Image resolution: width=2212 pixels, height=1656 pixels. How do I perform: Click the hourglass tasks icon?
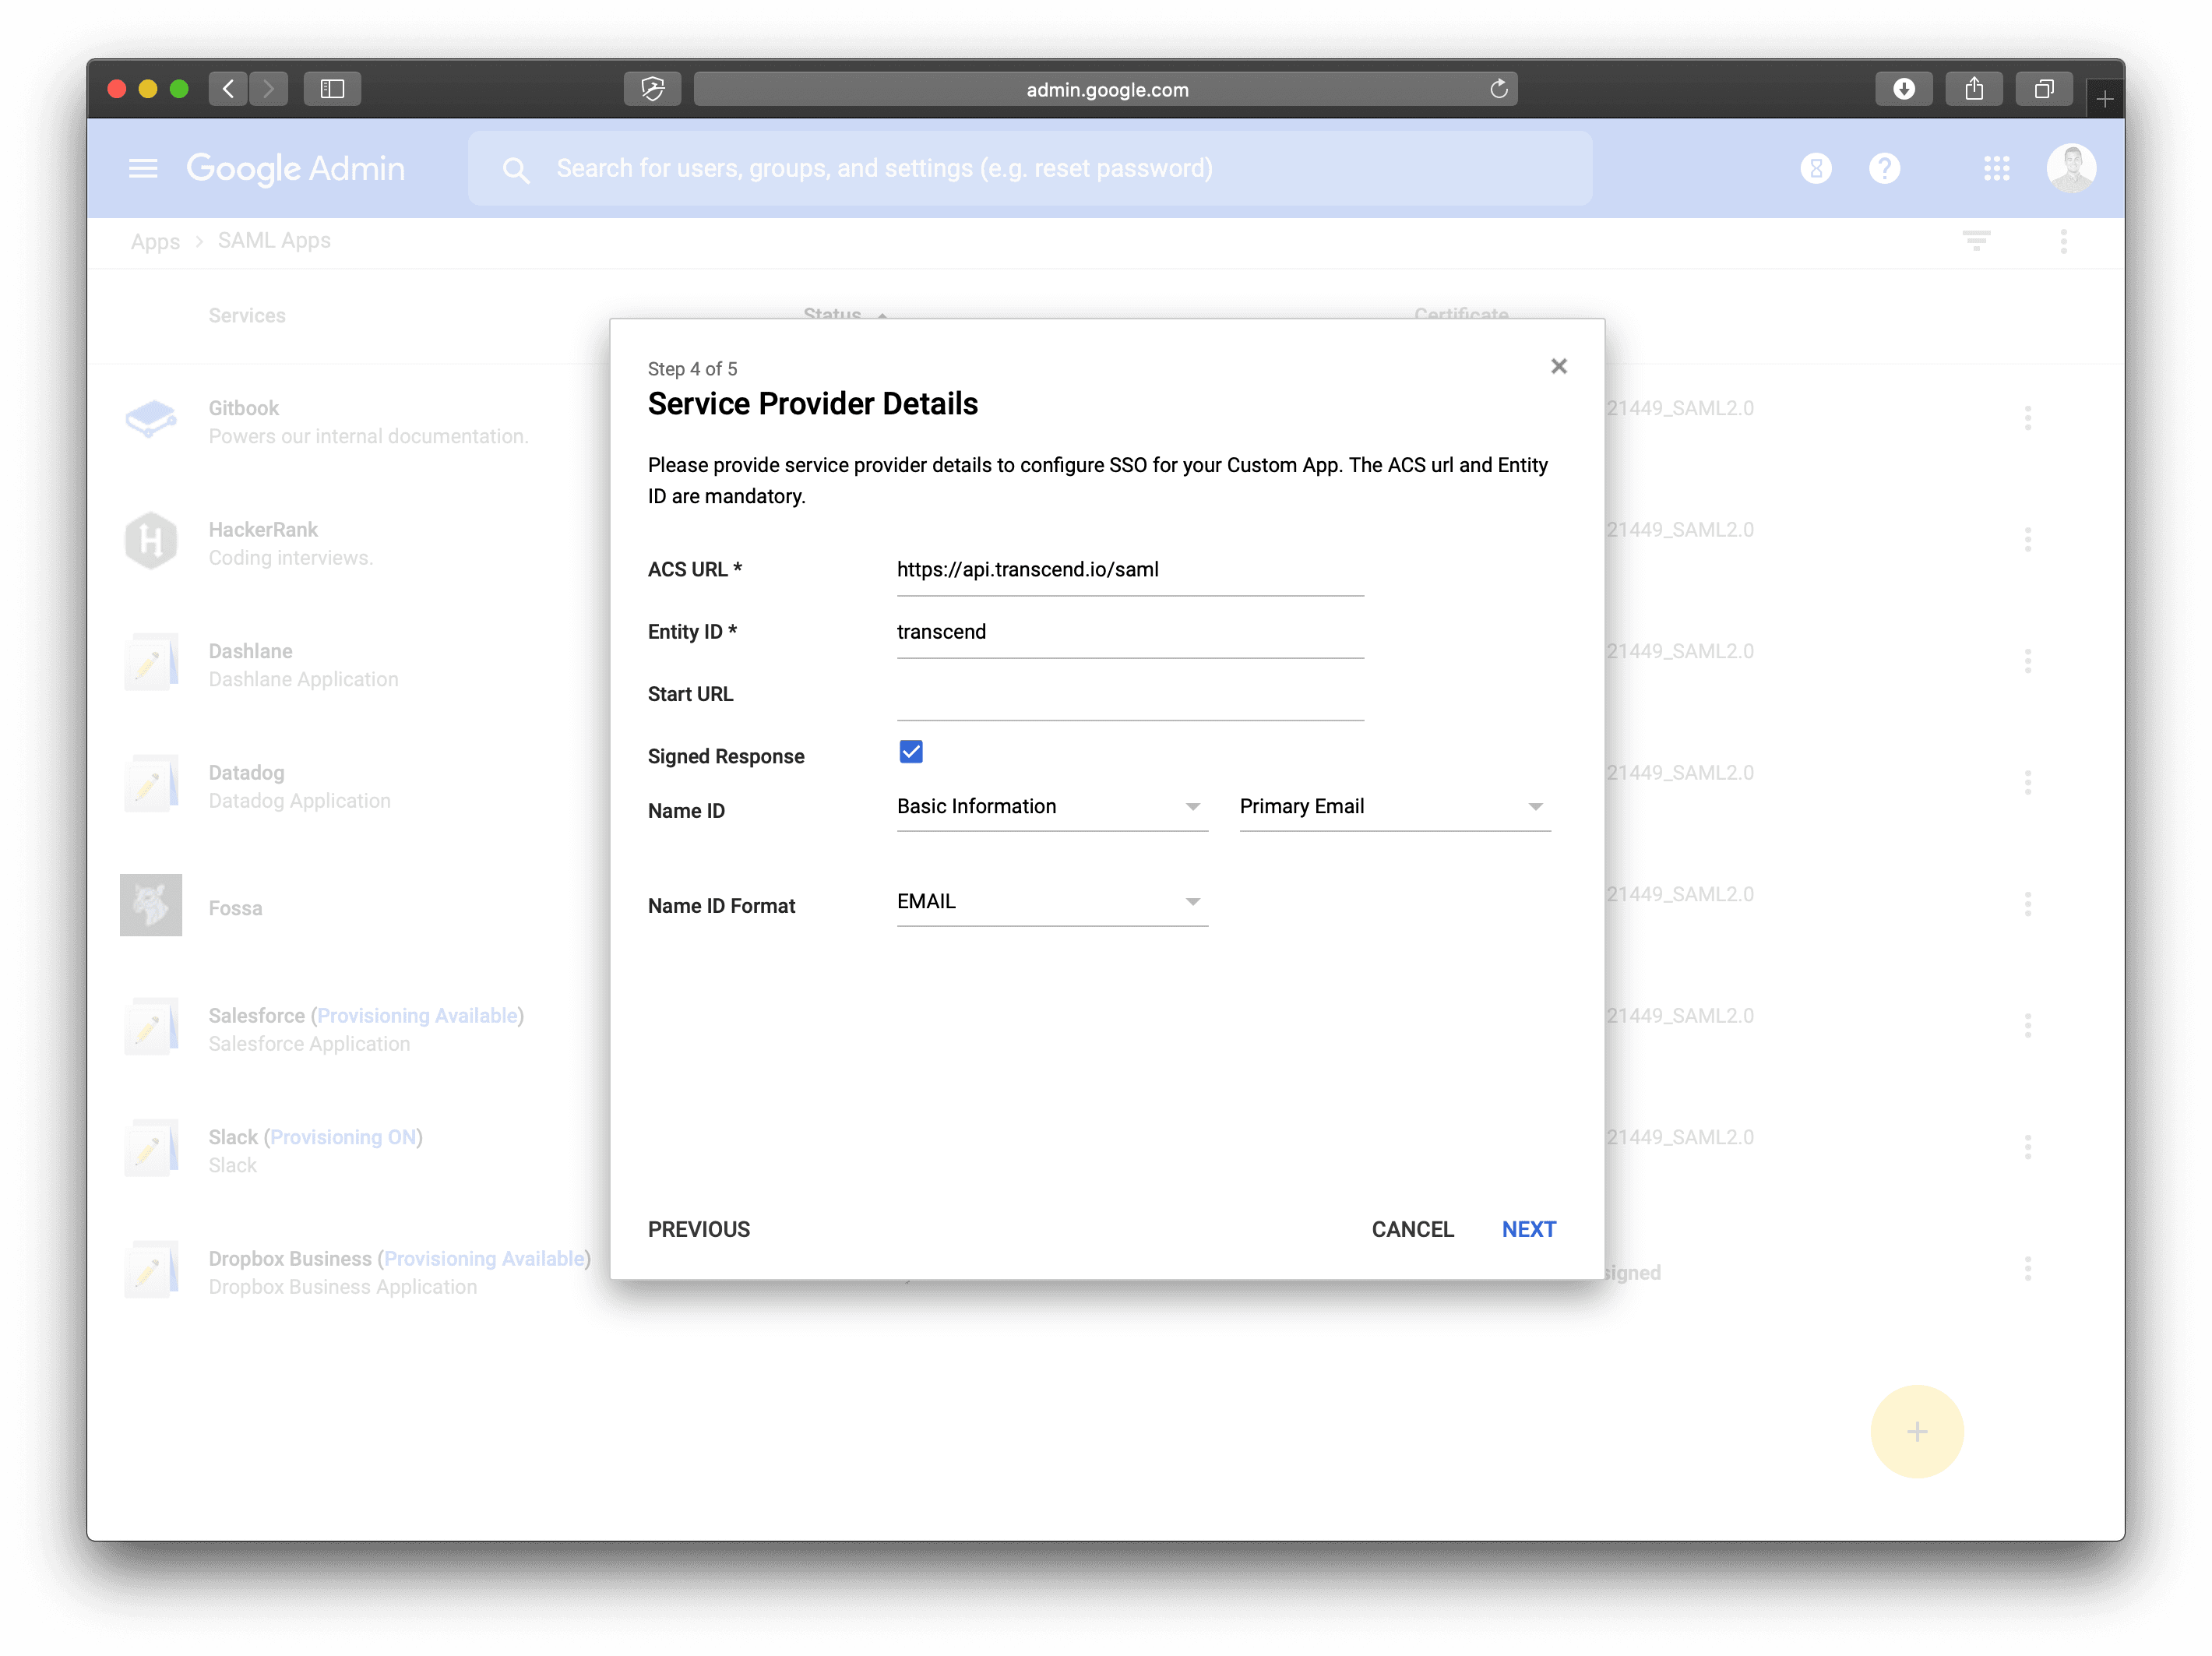pyautogui.click(x=1815, y=168)
